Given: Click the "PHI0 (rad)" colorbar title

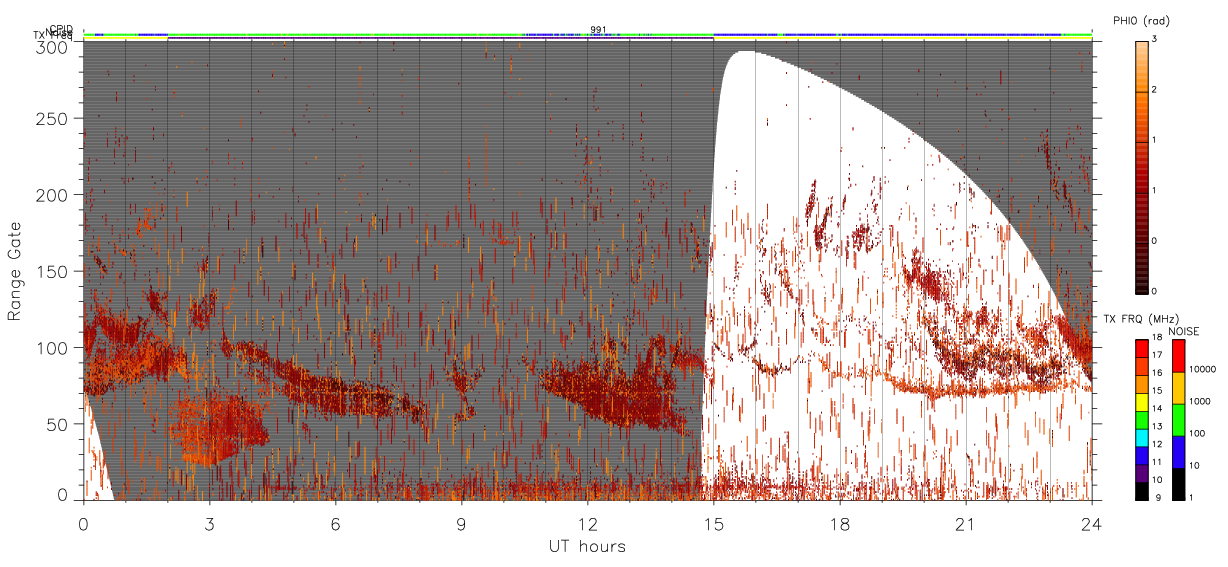Looking at the screenshot, I should point(1142,22).
